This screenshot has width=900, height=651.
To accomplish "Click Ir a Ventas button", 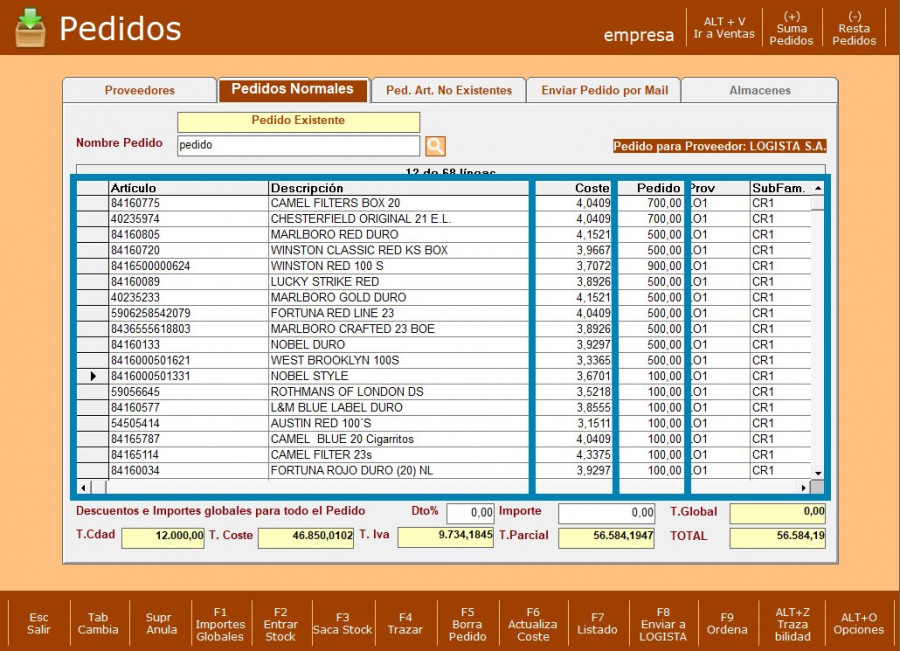I will pyautogui.click(x=724, y=28).
